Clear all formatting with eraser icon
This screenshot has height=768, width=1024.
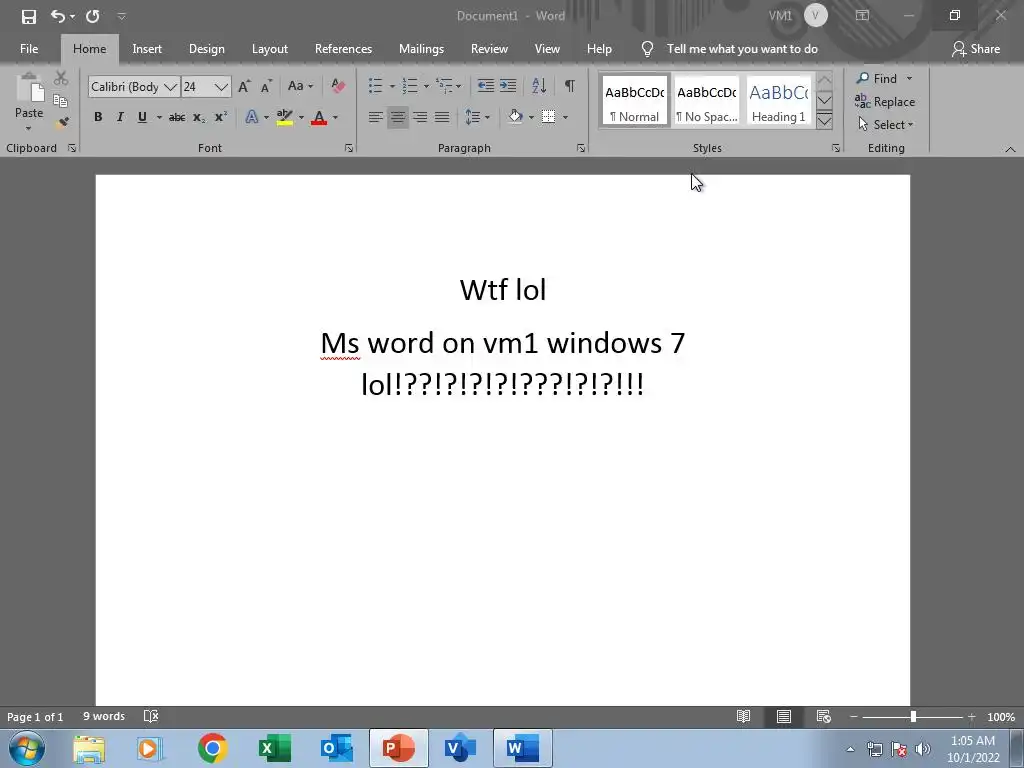tap(338, 86)
